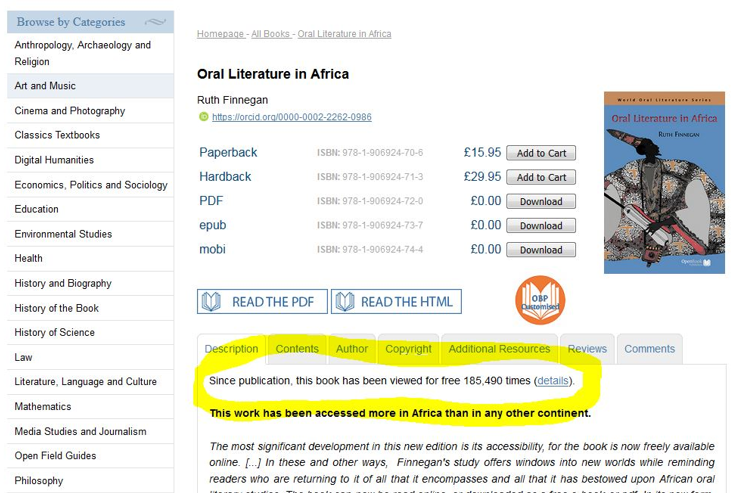
Task: Click the Ruth Finnegan author name
Action: (233, 100)
